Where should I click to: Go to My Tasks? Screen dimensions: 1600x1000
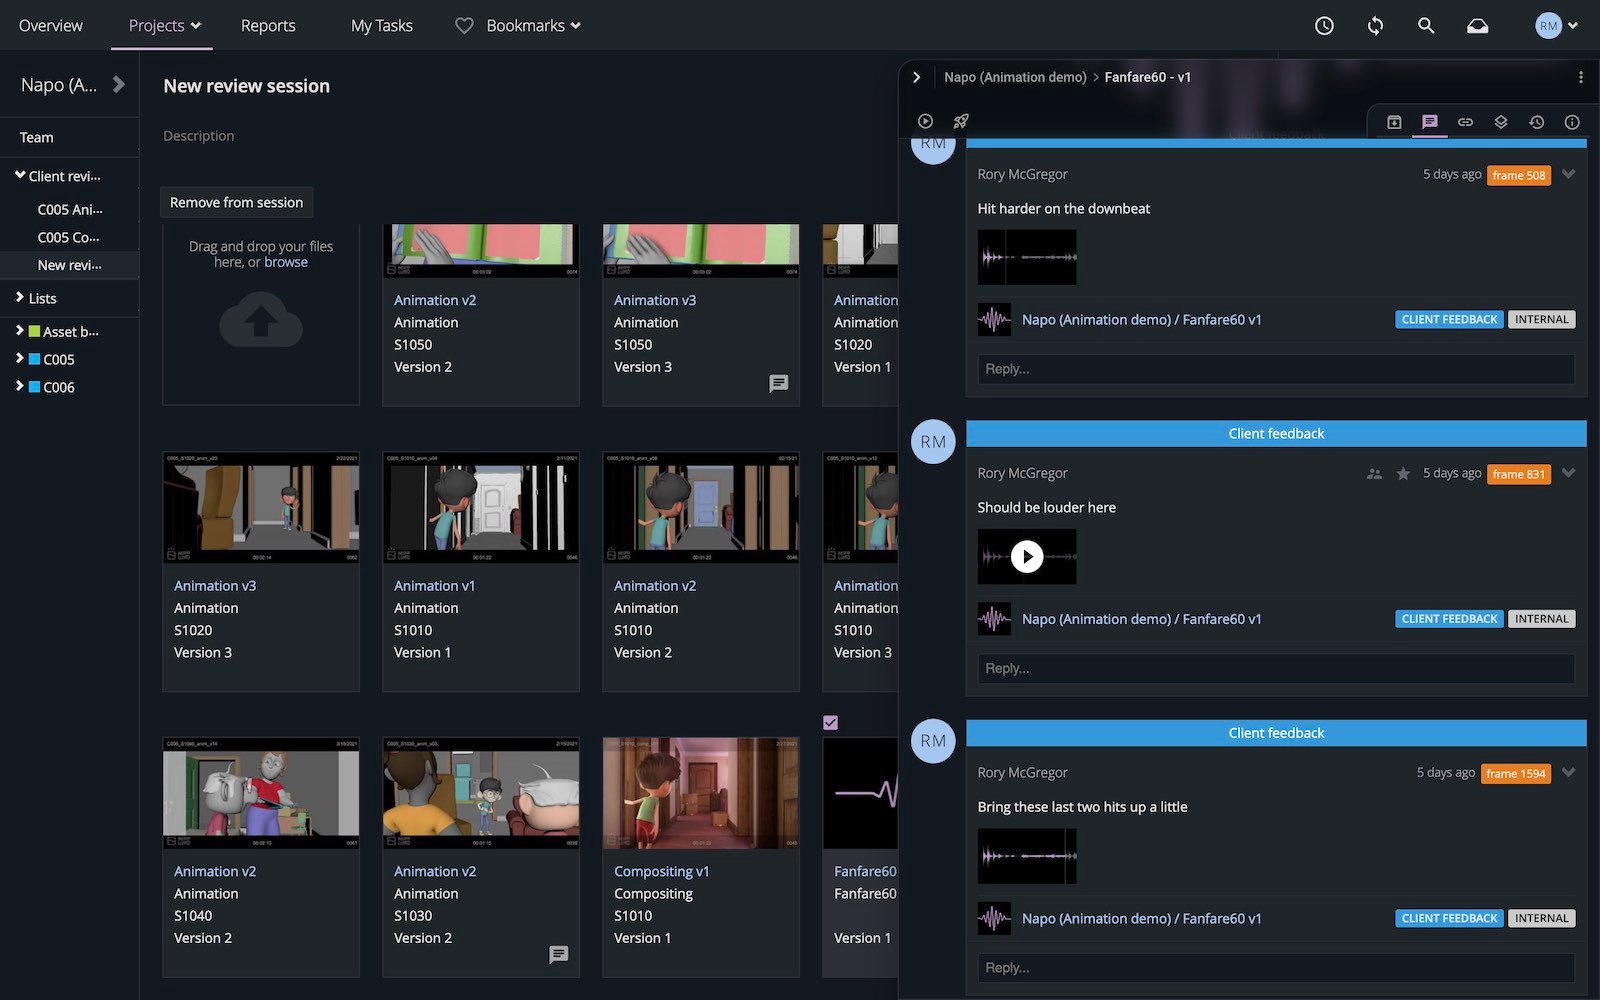(x=381, y=26)
